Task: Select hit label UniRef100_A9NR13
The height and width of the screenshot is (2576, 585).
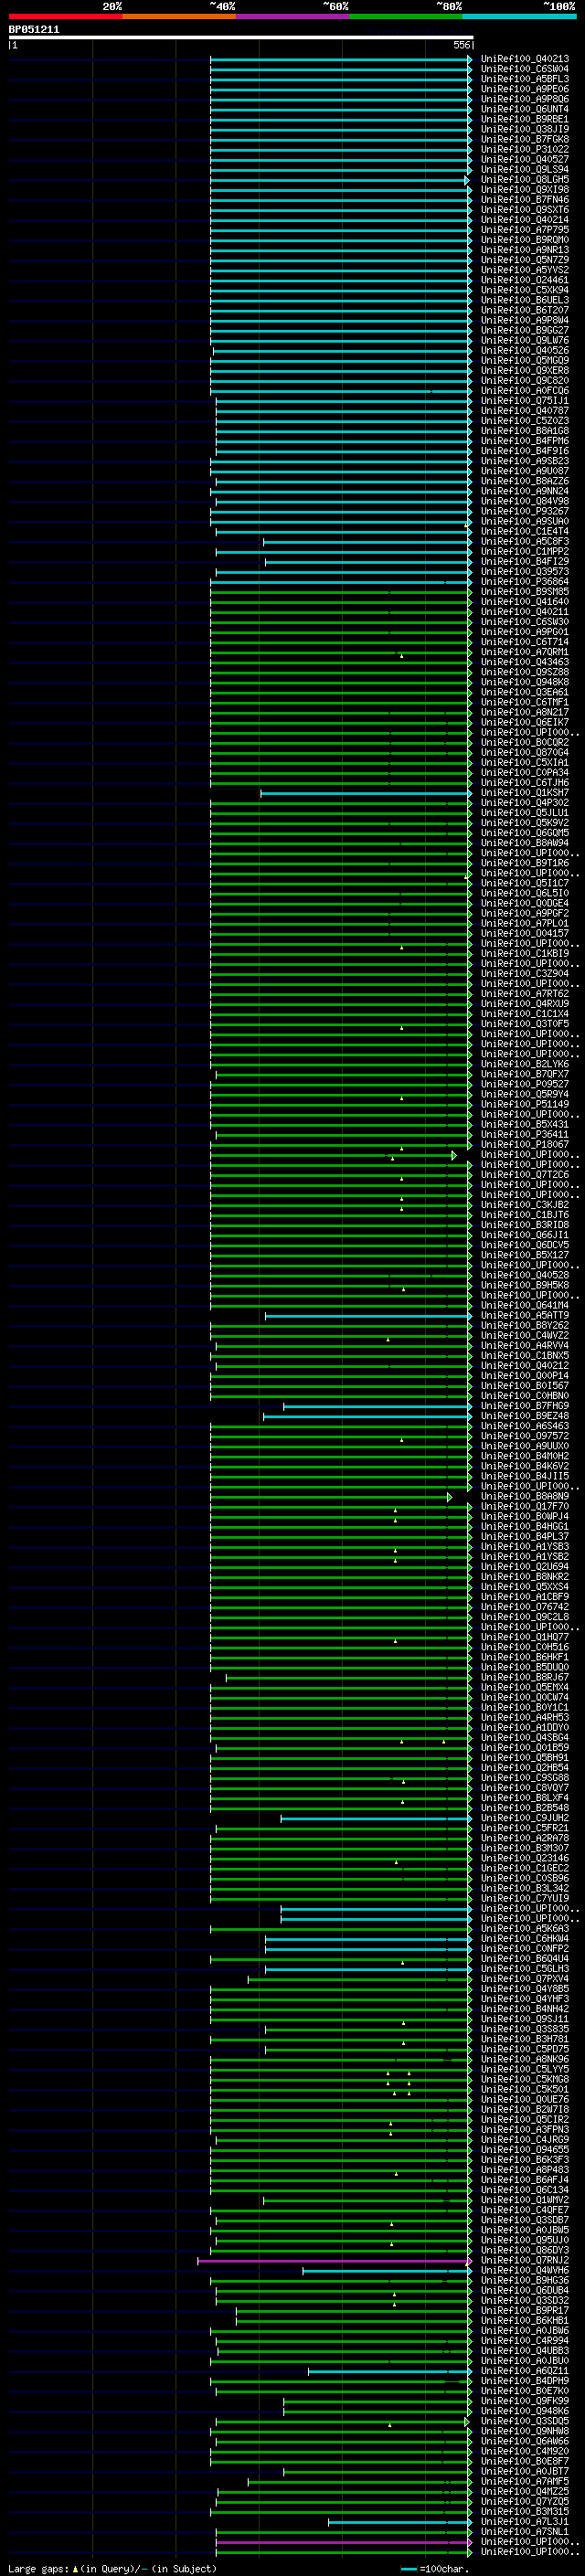Action: click(x=525, y=250)
